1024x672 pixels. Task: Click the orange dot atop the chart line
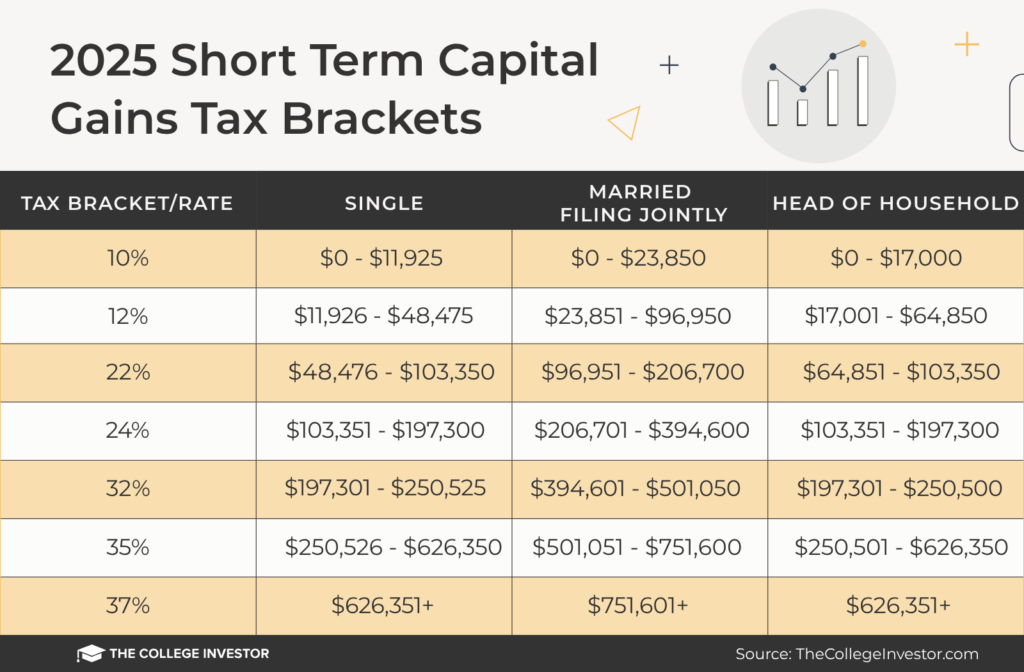click(x=862, y=44)
